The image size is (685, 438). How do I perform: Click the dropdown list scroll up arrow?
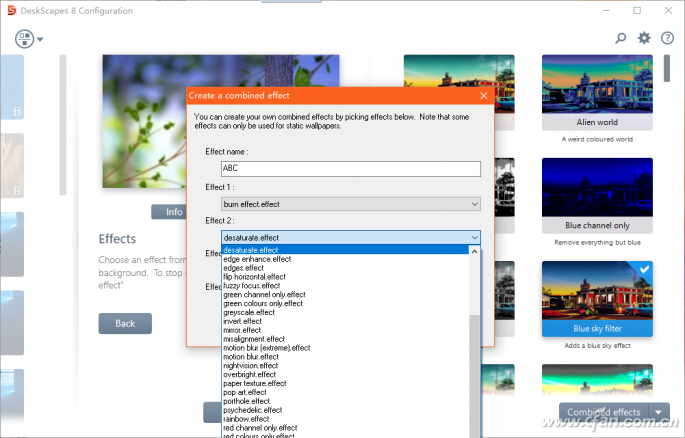pyautogui.click(x=474, y=252)
